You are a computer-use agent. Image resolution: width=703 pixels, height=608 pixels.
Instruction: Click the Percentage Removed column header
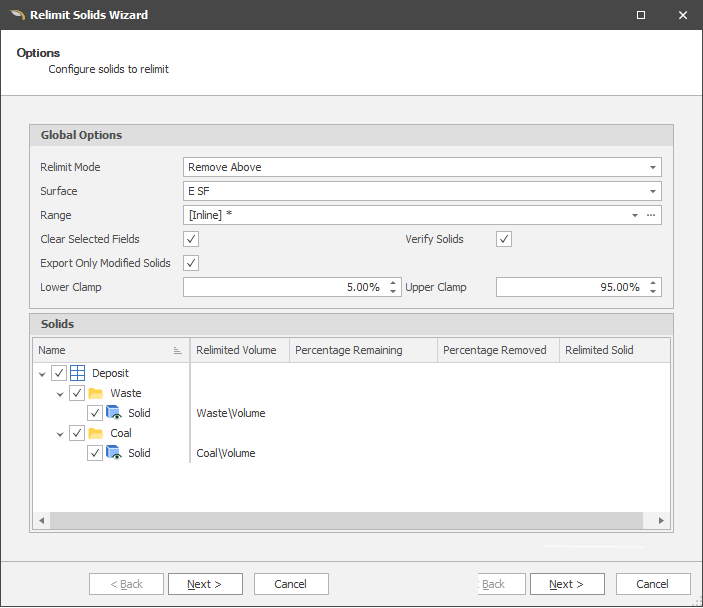point(494,350)
